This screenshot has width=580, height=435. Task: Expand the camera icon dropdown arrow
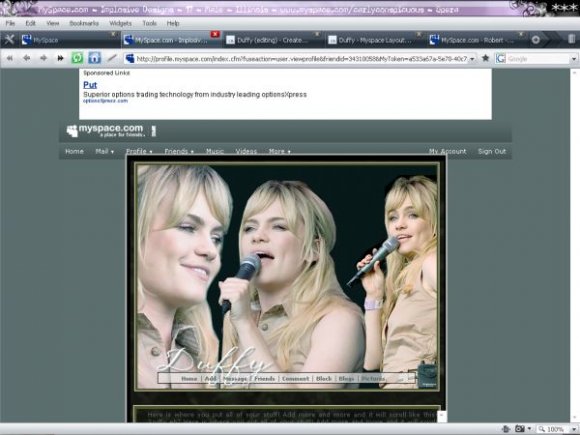(x=529, y=429)
